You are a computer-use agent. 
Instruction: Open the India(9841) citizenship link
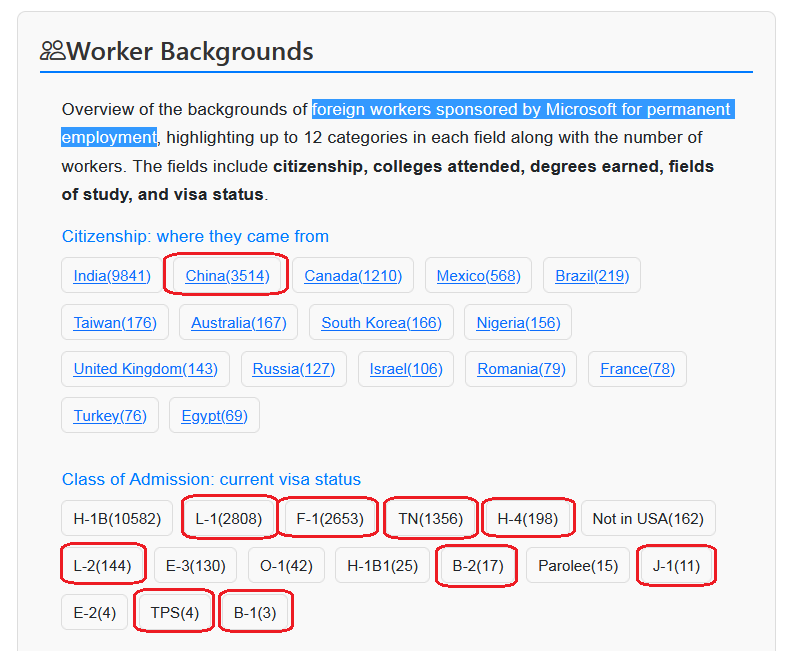pos(112,276)
